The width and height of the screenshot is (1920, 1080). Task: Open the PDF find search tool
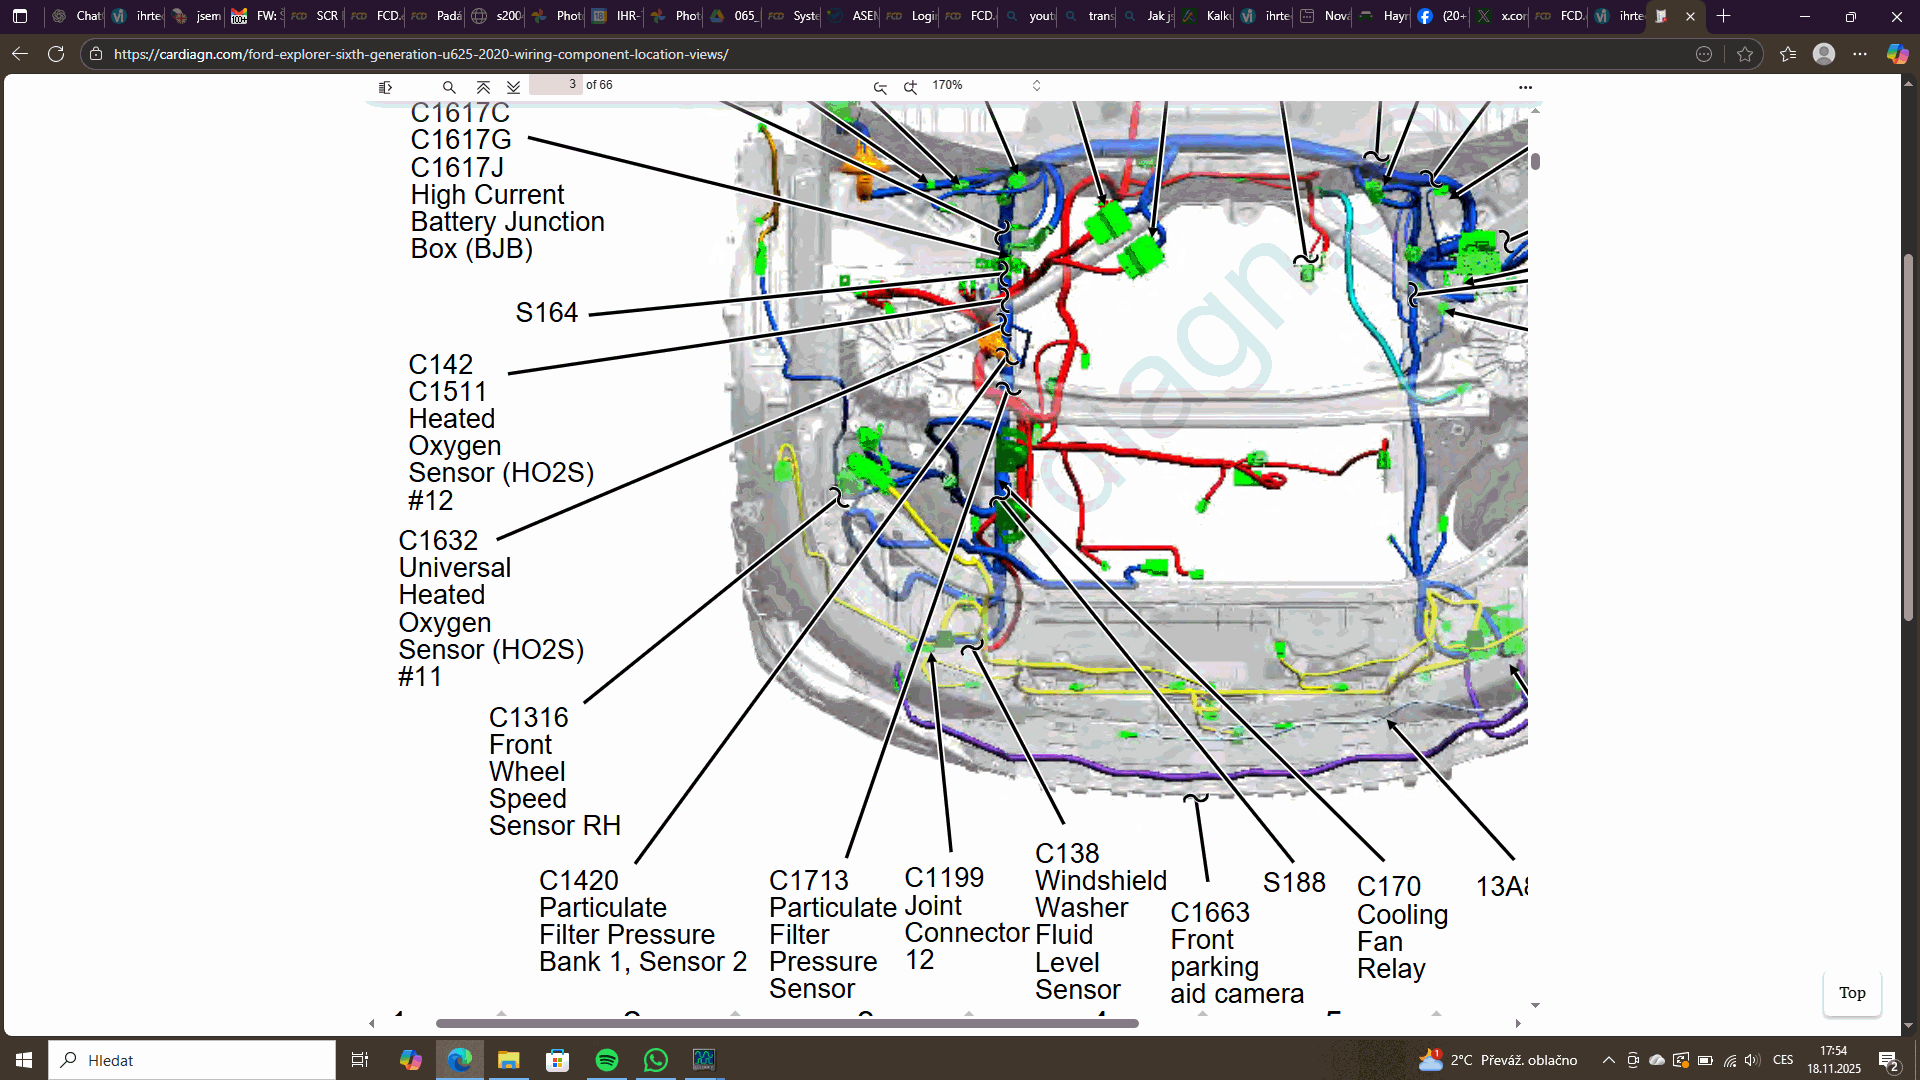(449, 87)
